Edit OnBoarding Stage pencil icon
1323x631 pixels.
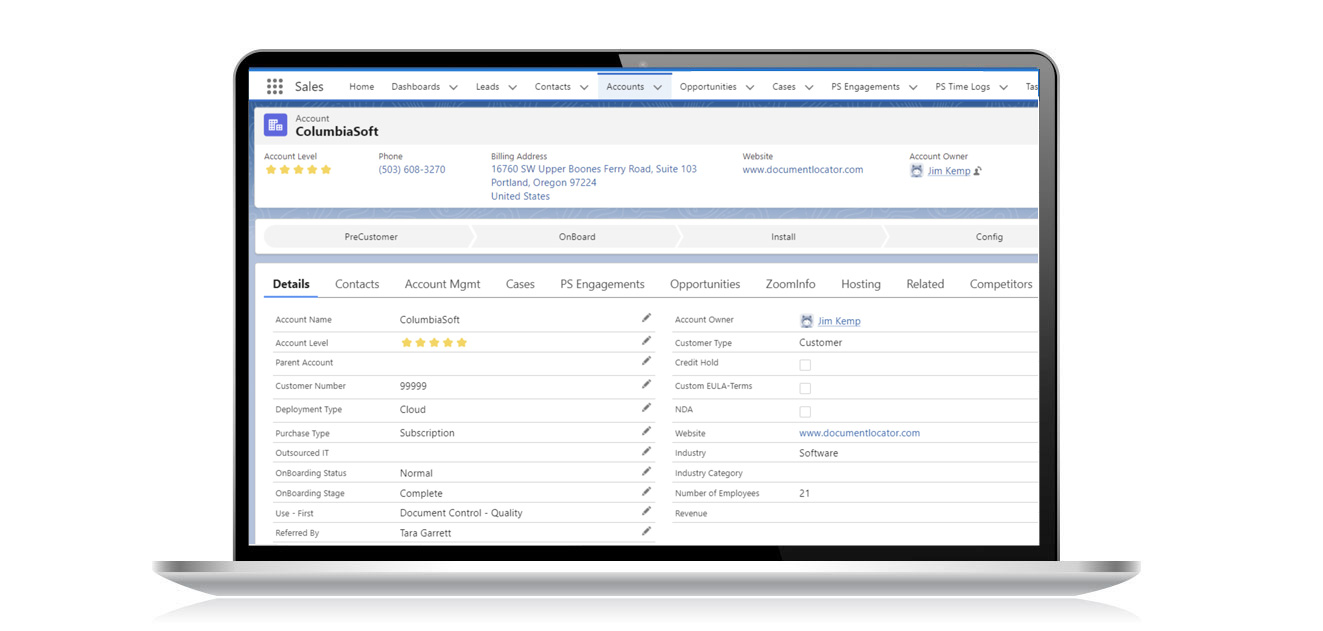click(646, 491)
